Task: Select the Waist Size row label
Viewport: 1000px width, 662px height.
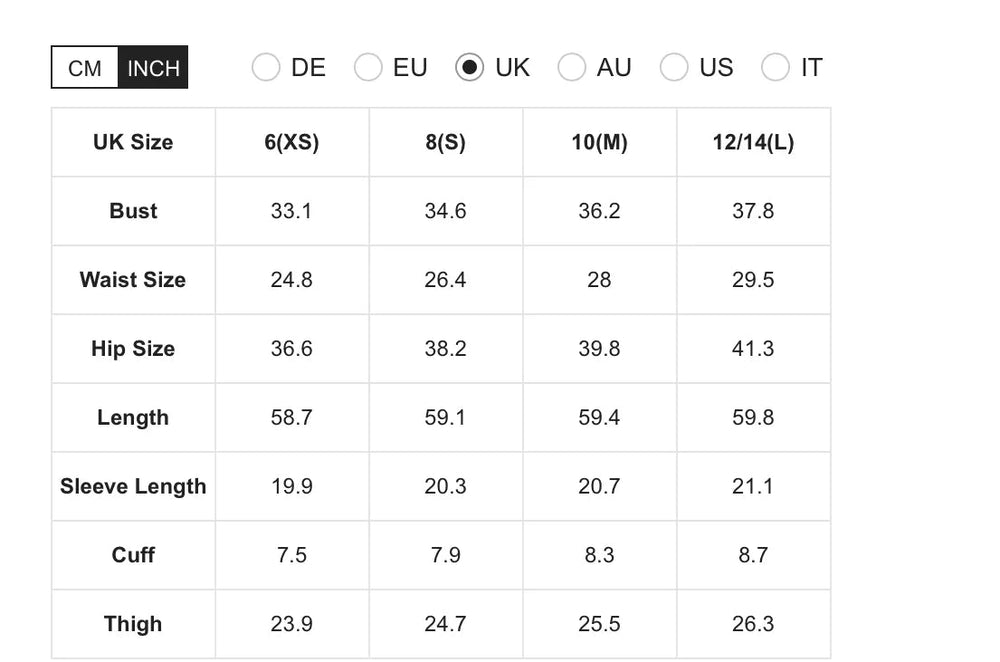Action: tap(133, 280)
